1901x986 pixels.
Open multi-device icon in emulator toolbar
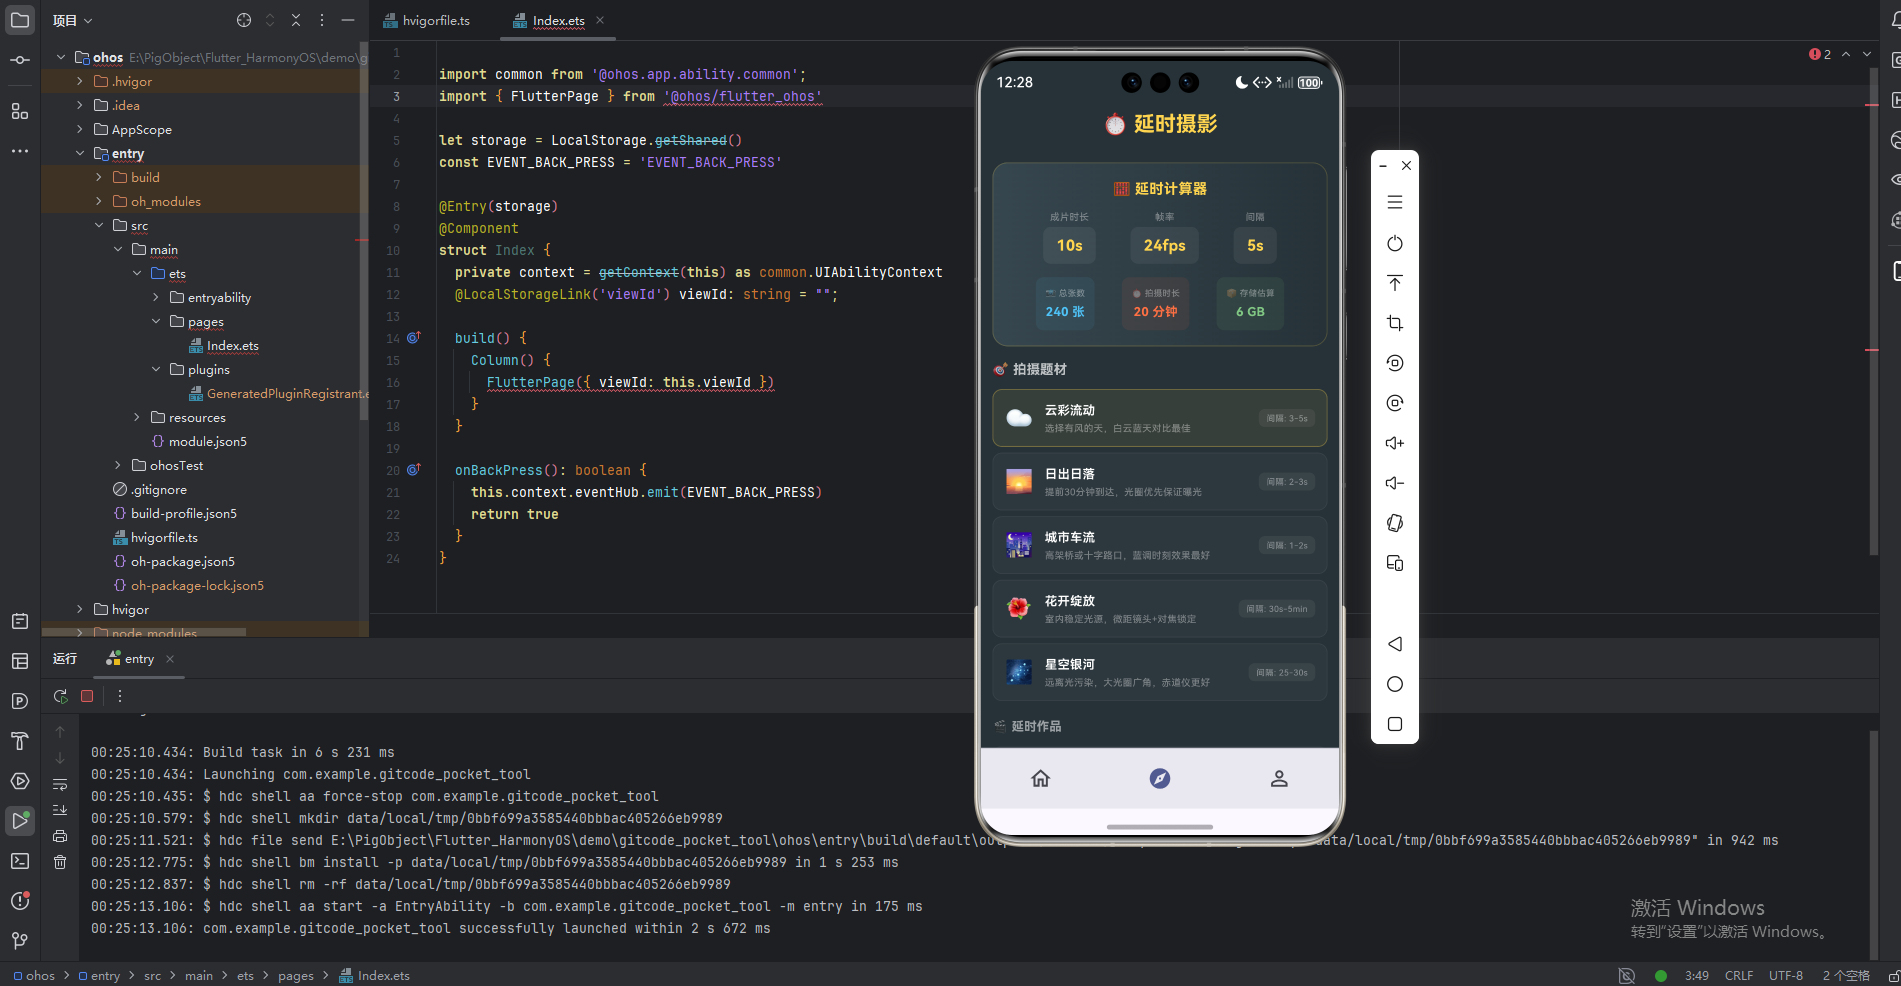coord(1395,563)
